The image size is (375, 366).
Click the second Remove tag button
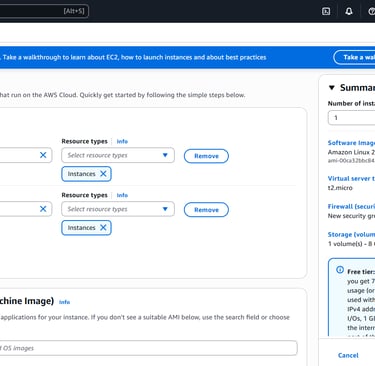click(x=206, y=210)
